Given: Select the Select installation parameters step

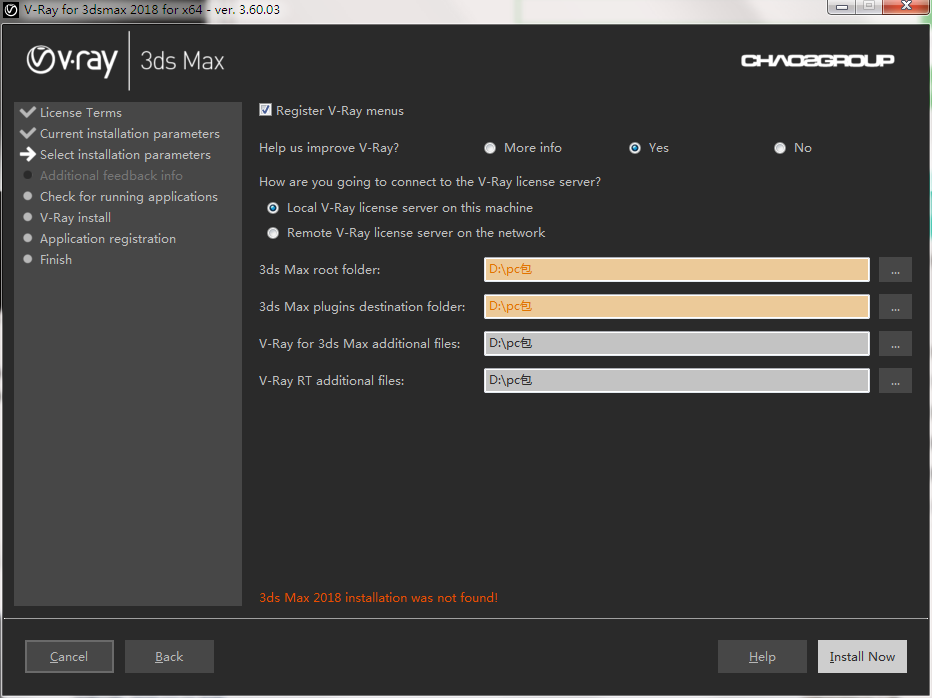Looking at the screenshot, I should click(x=125, y=155).
